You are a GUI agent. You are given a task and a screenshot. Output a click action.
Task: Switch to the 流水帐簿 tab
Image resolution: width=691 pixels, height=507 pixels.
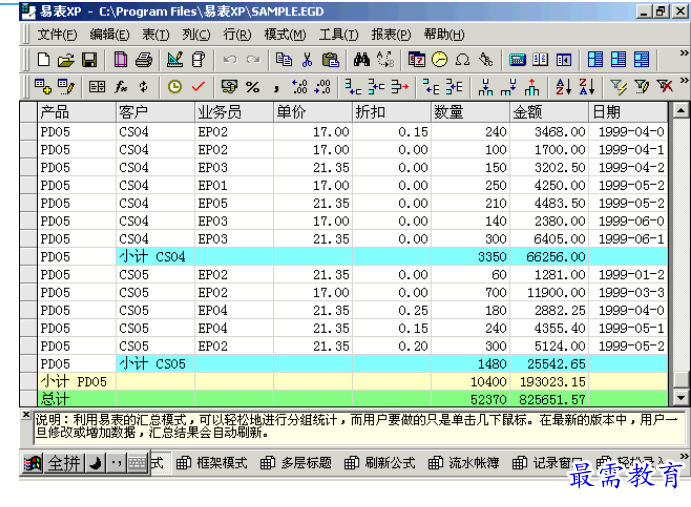tap(464, 463)
